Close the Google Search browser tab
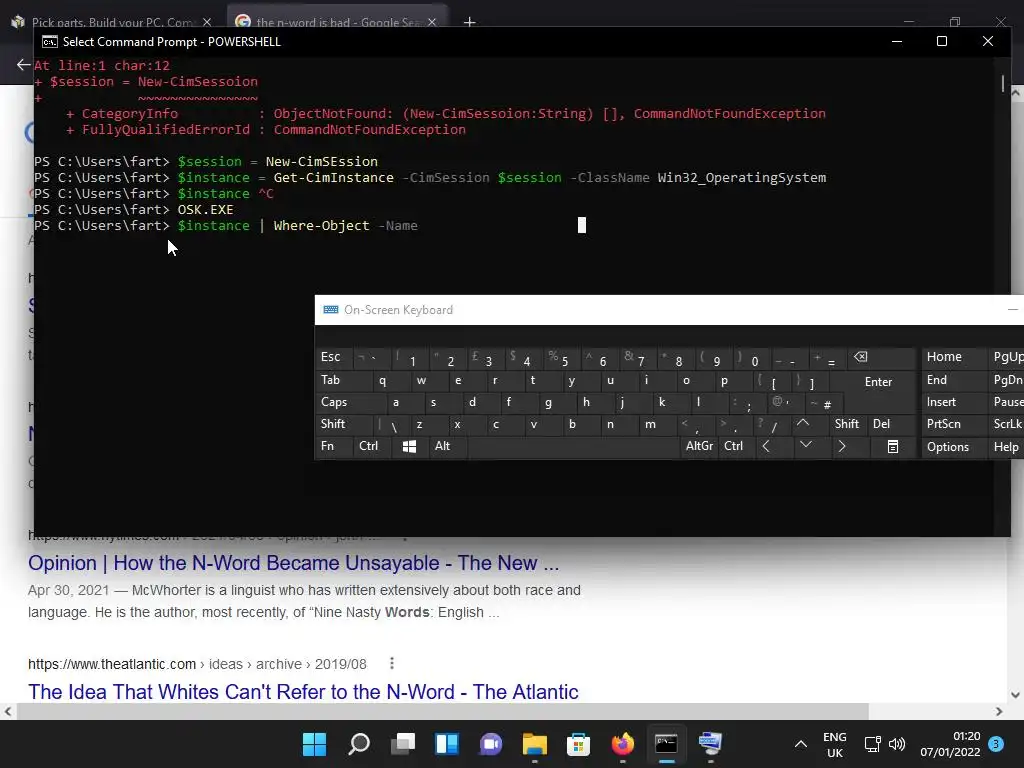Viewport: 1024px width, 768px height. 432,22
